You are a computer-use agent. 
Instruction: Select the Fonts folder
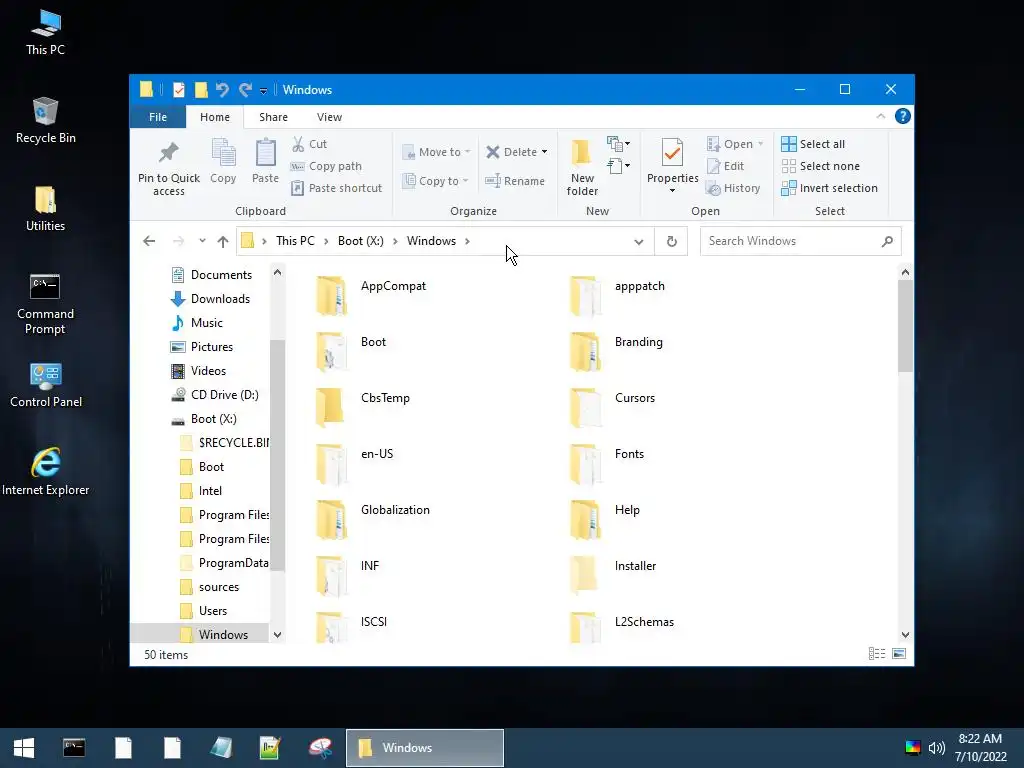pos(605,463)
